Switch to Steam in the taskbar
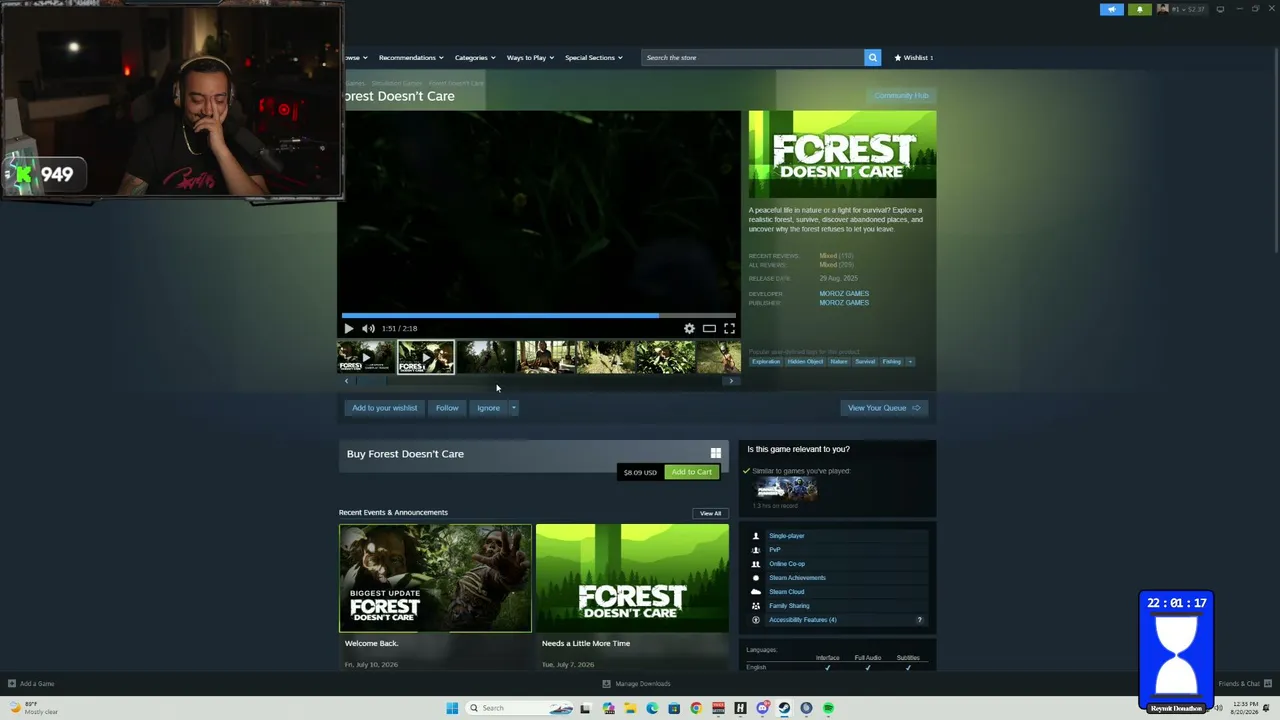1280x720 pixels. [784, 708]
